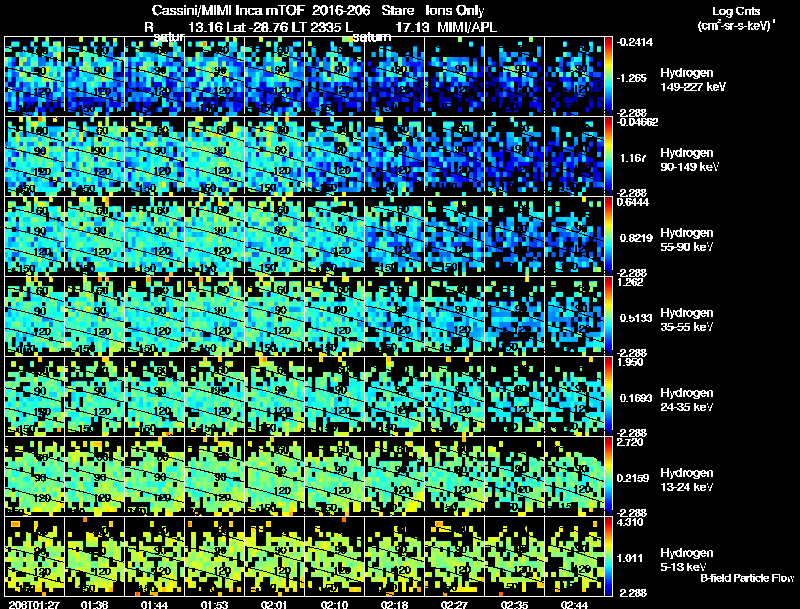Viewport: 800px width, 609px height.
Task: Click the Hydrogen 24-35 keV row label
Action: [687, 399]
